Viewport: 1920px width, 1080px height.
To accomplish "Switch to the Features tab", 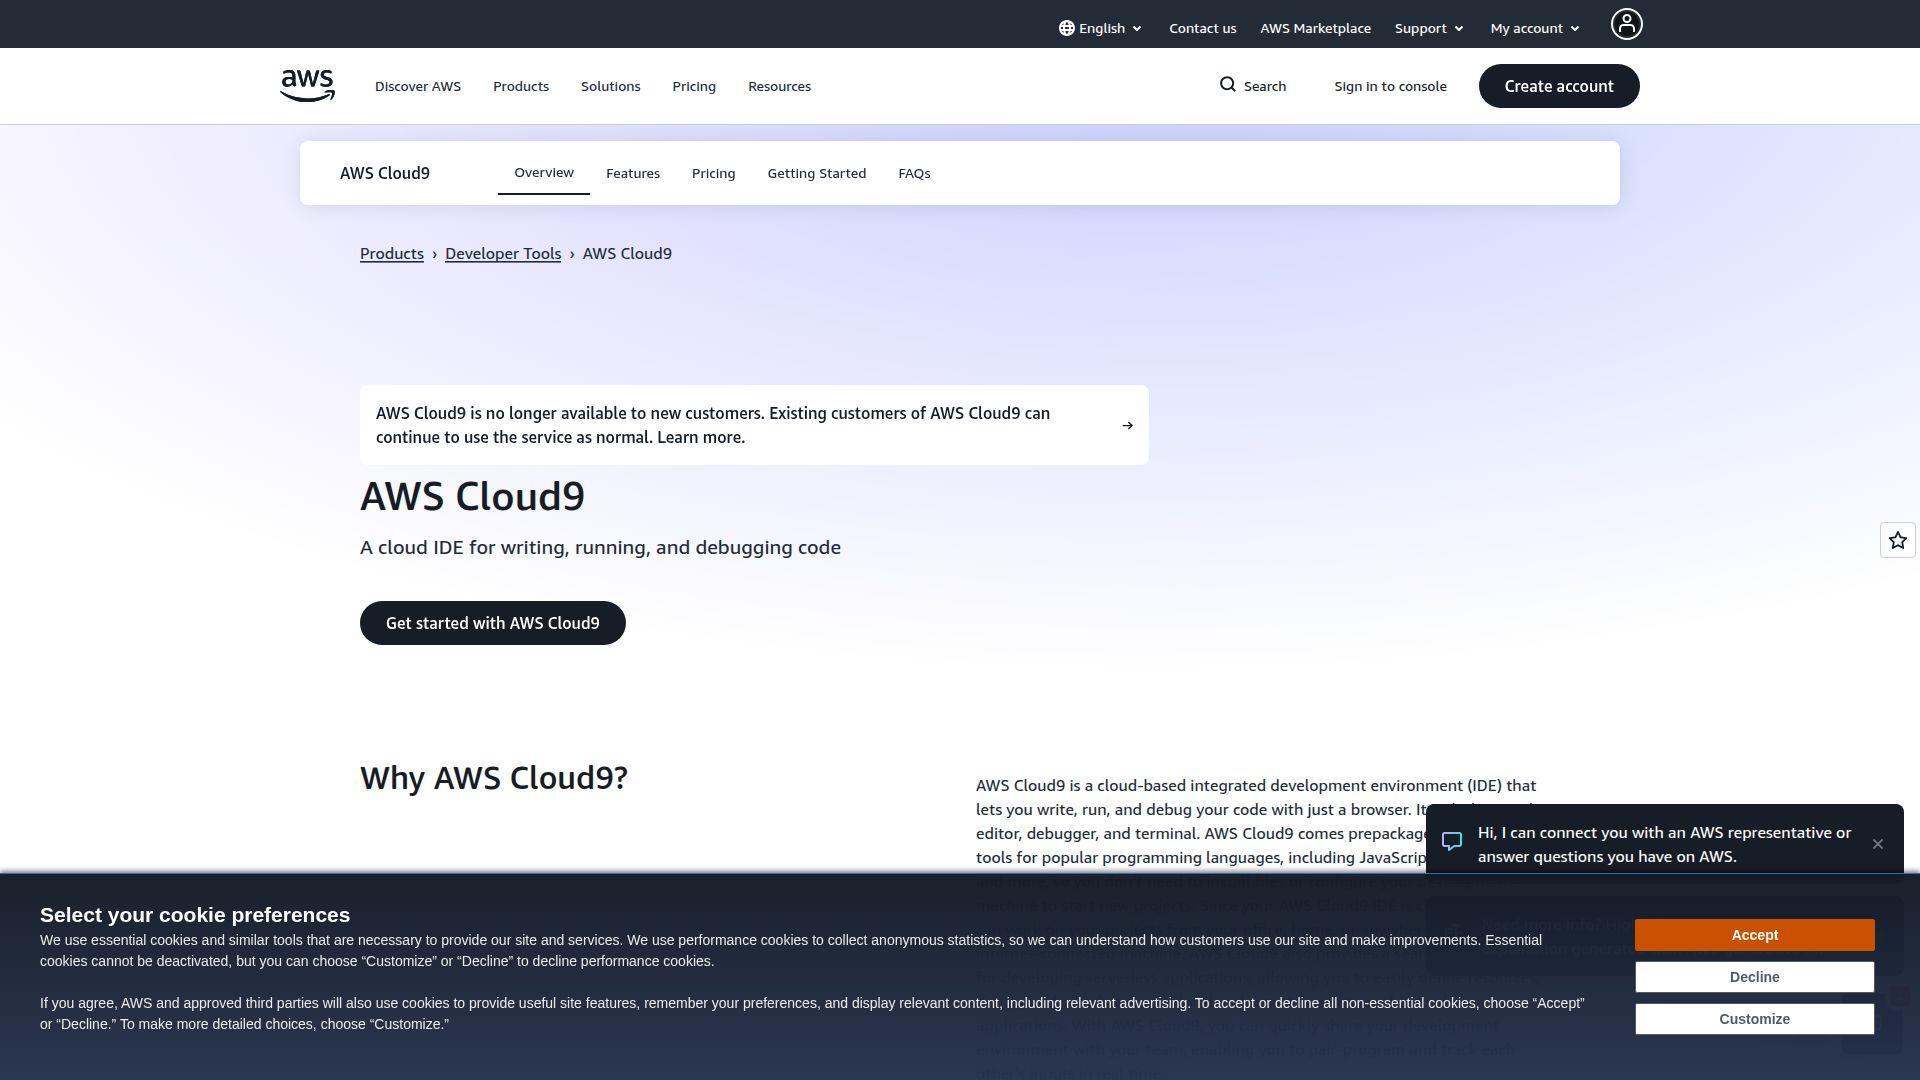I will (x=632, y=172).
